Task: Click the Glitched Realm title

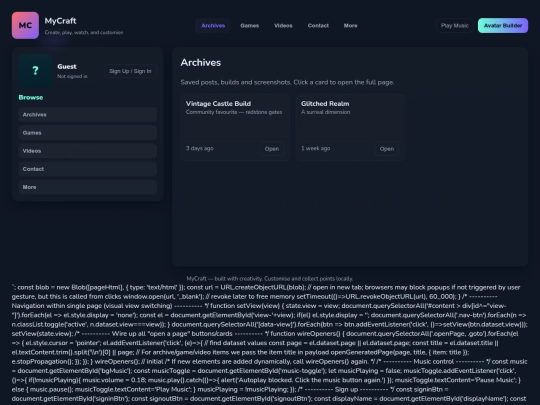Action: pyautogui.click(x=325, y=104)
